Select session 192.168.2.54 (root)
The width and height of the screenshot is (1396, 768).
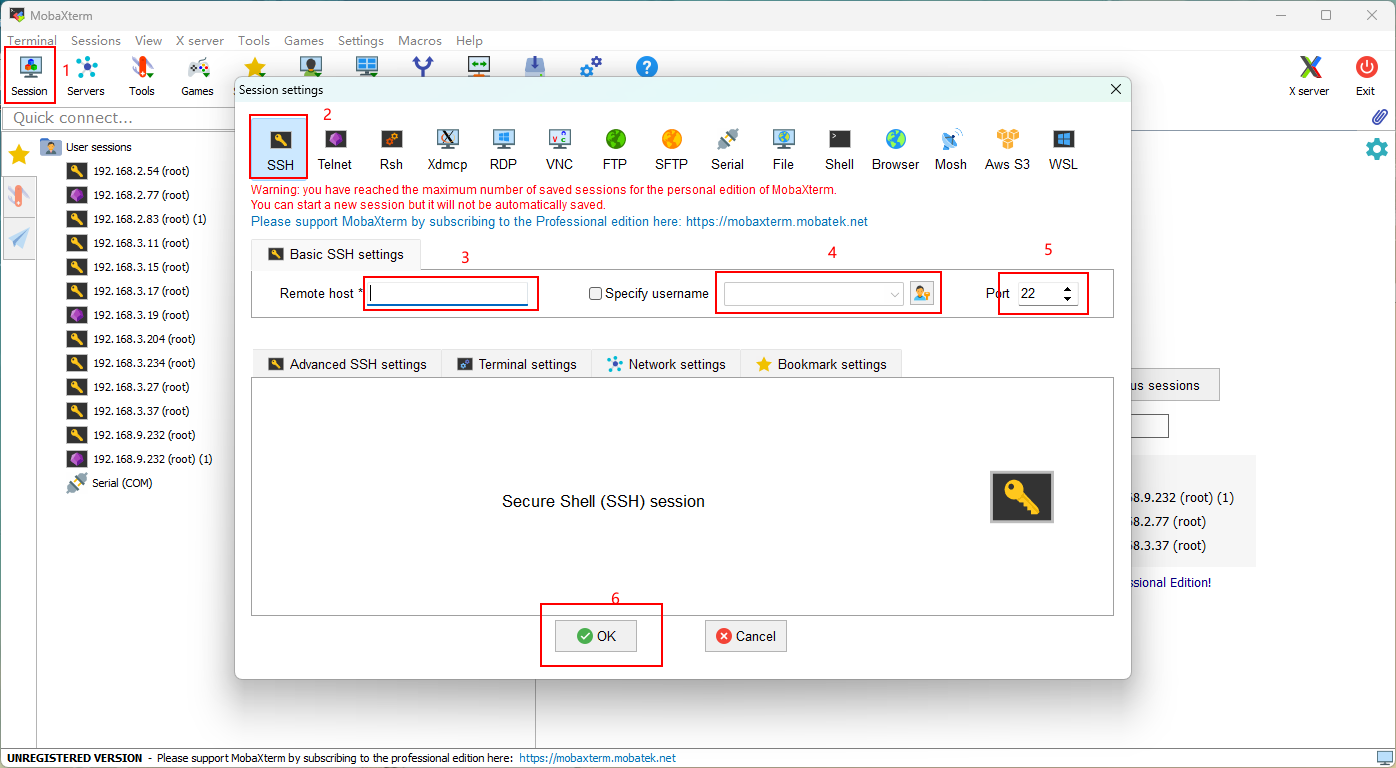pyautogui.click(x=128, y=171)
